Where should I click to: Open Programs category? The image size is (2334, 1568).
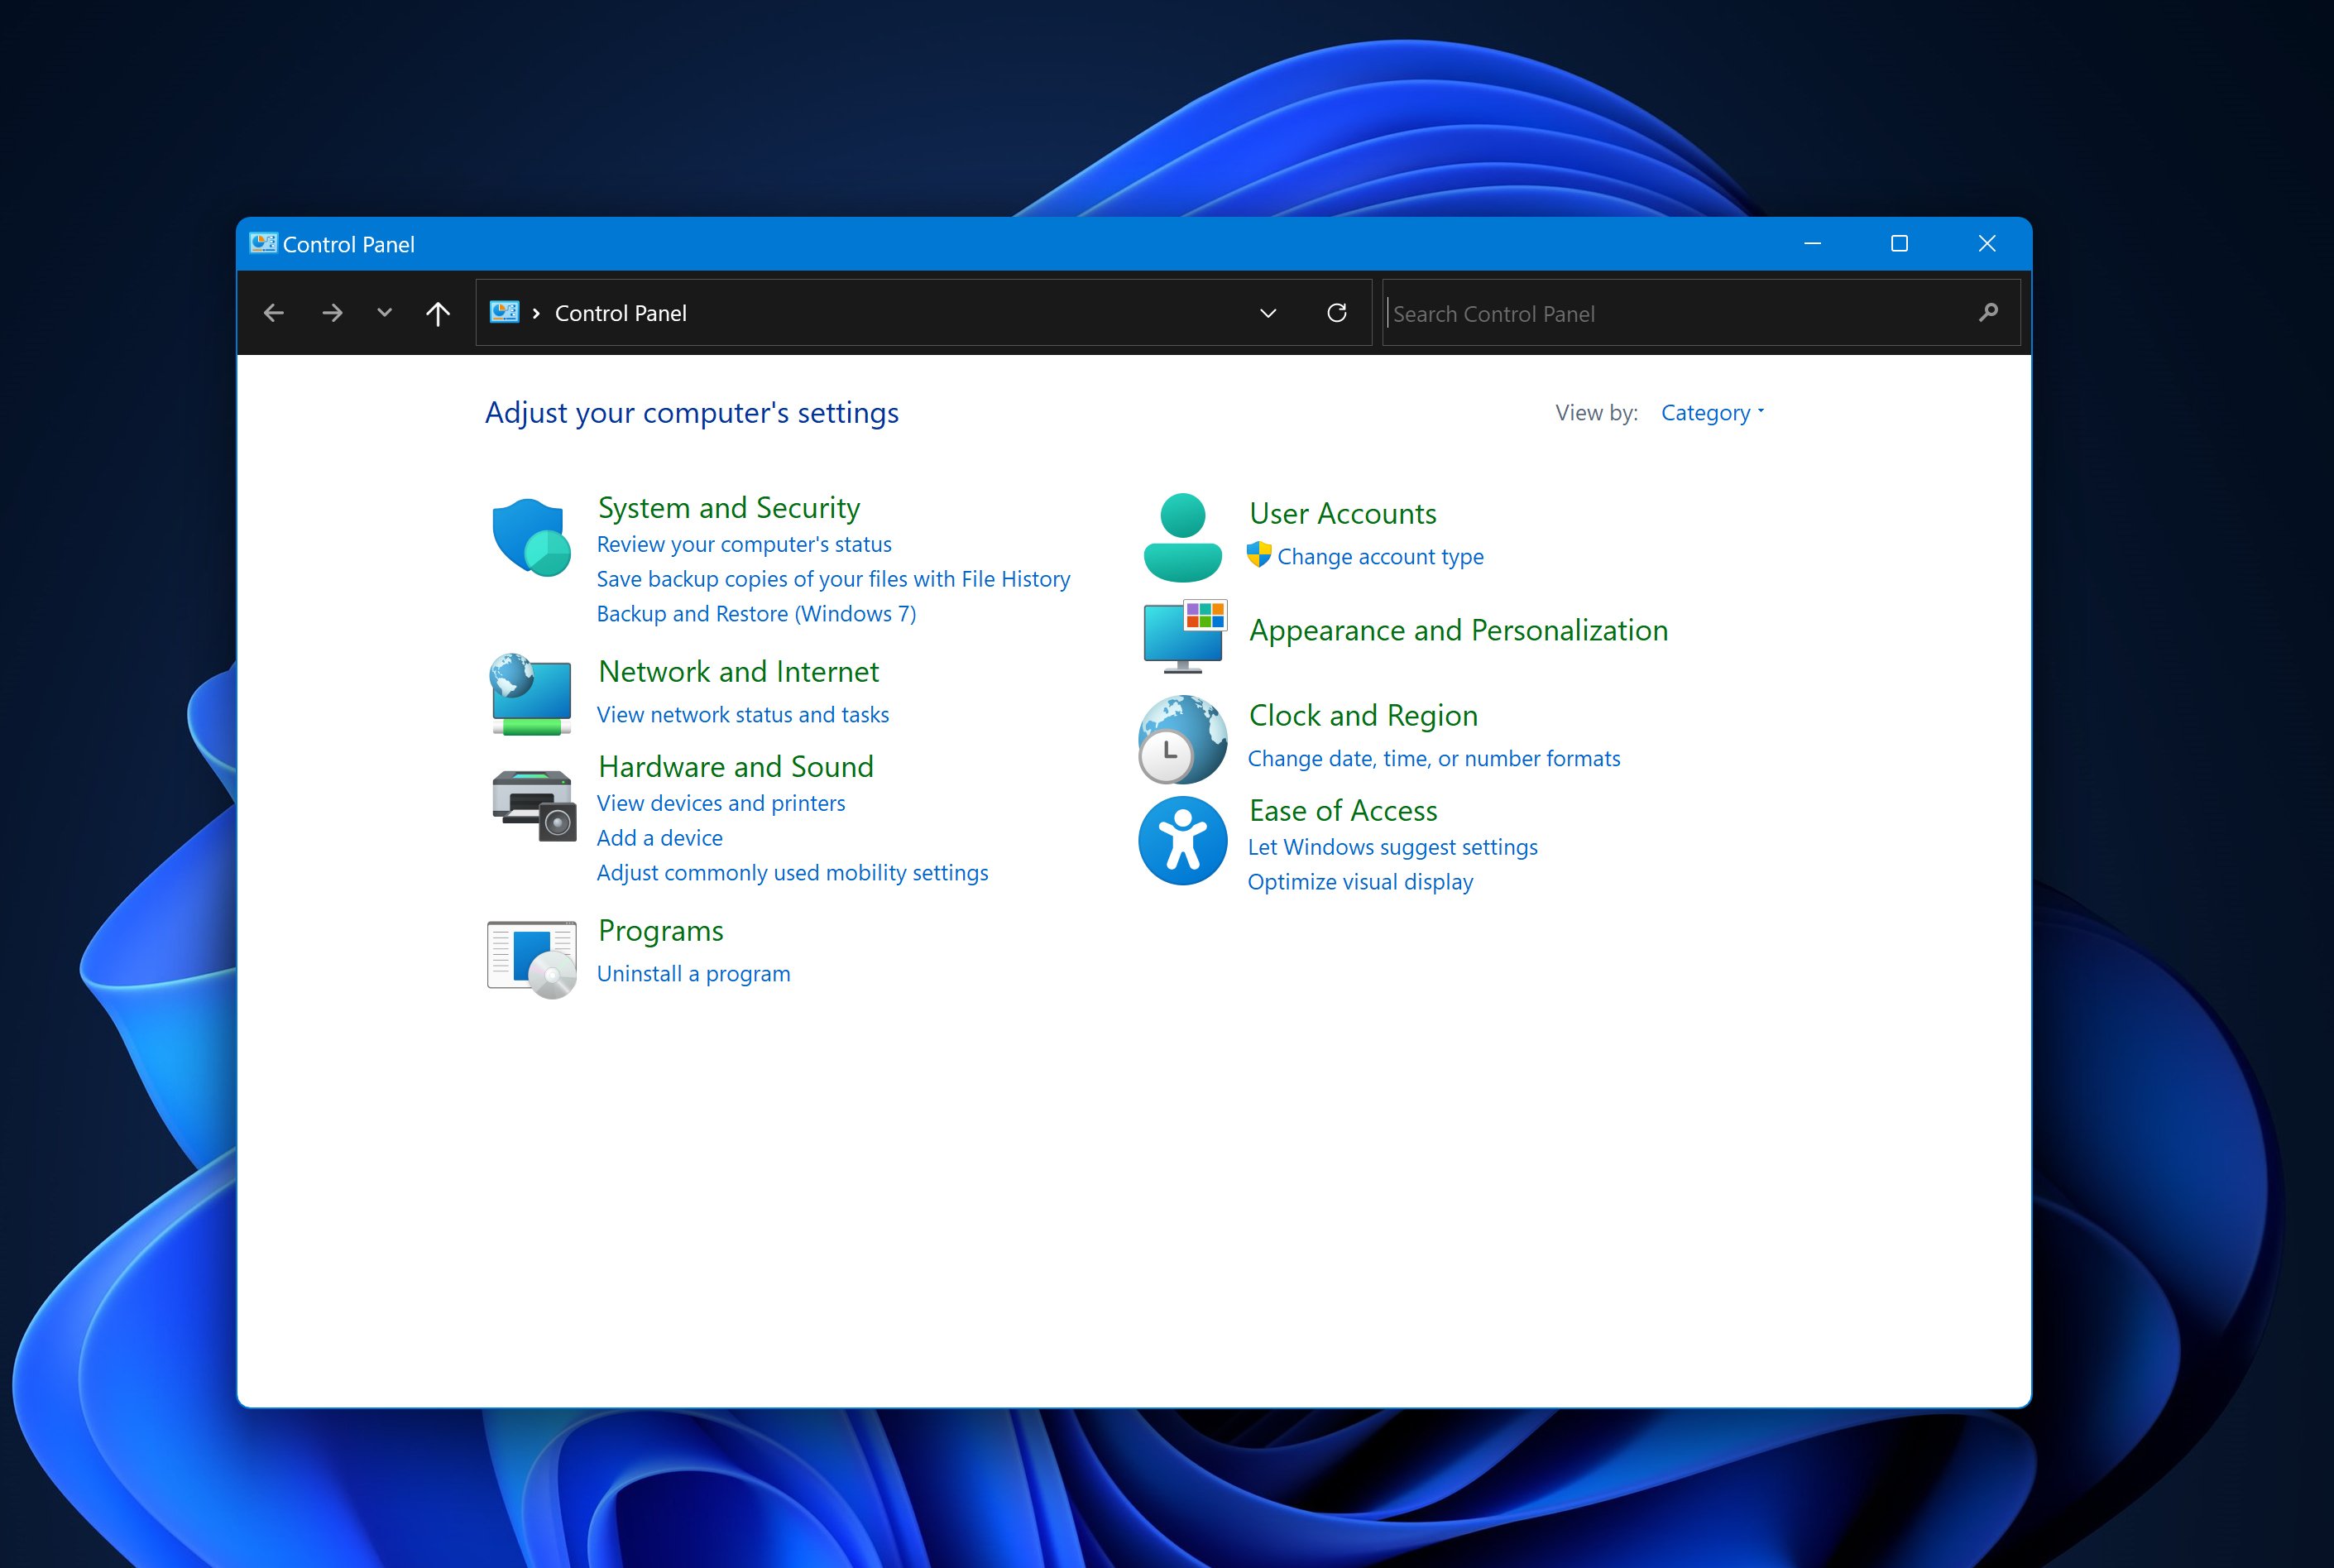[x=661, y=931]
